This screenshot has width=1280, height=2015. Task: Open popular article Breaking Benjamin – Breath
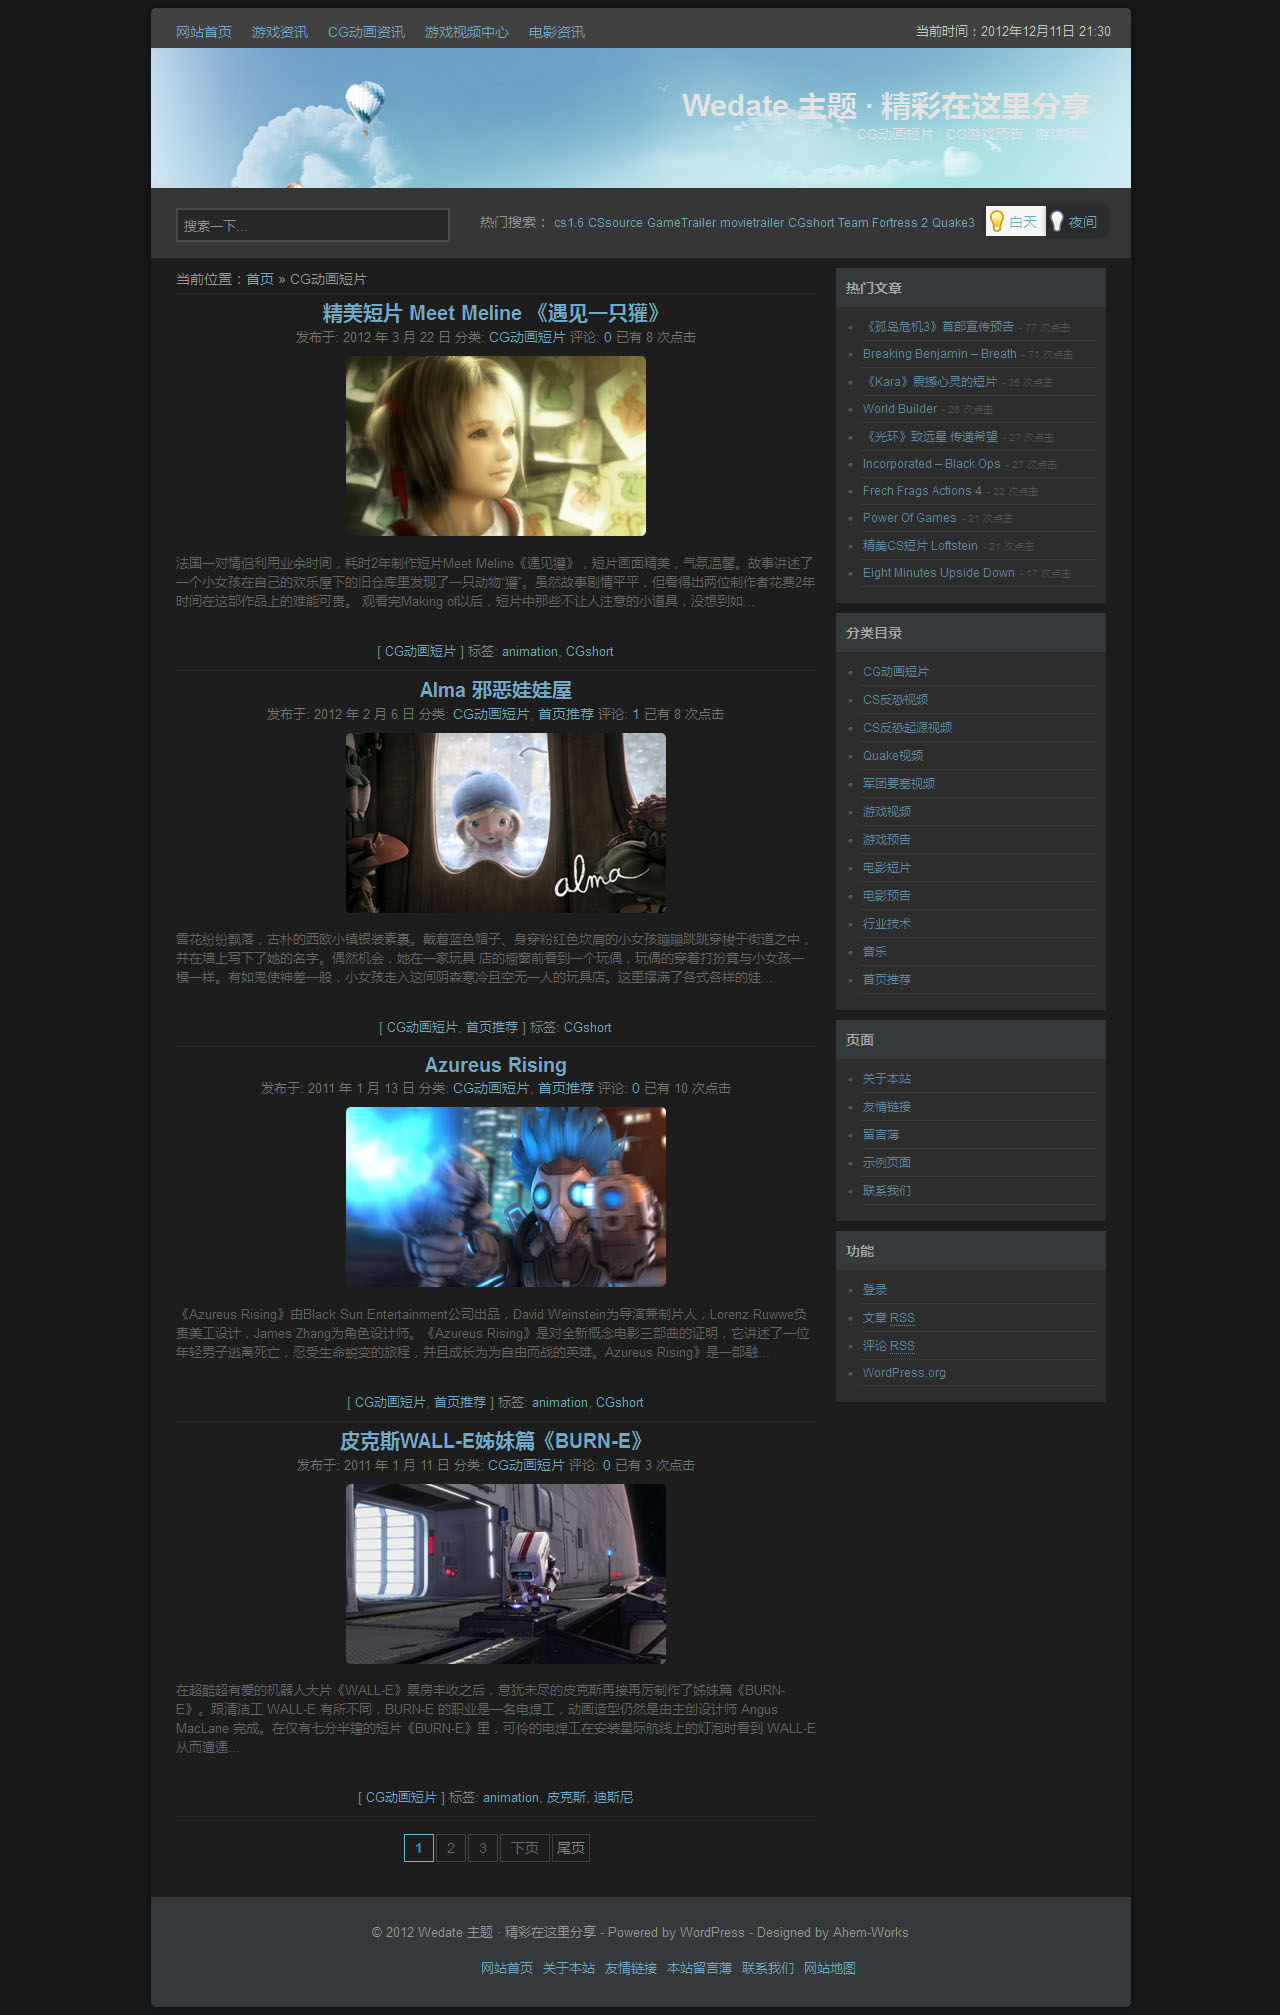[940, 354]
